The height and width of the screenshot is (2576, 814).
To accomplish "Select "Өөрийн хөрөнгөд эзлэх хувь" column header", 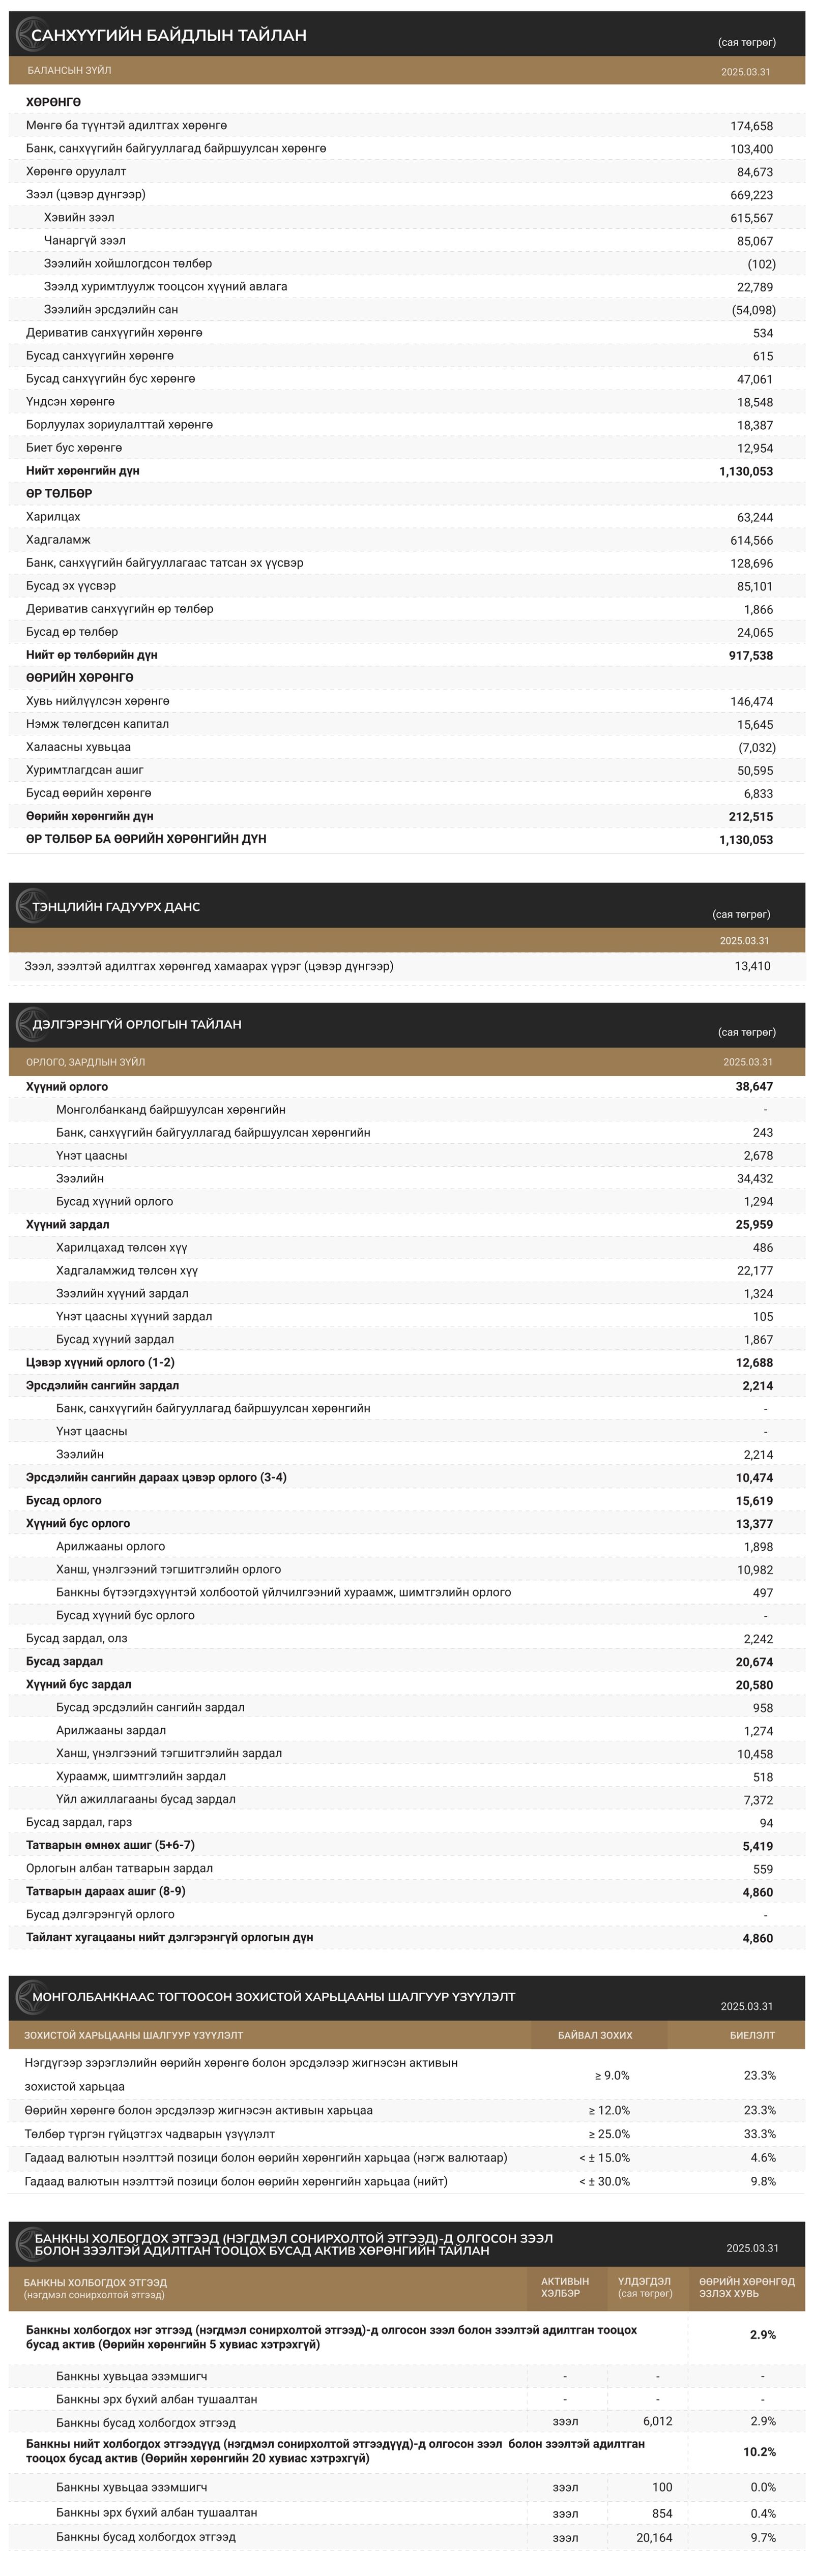I will (x=747, y=2287).
